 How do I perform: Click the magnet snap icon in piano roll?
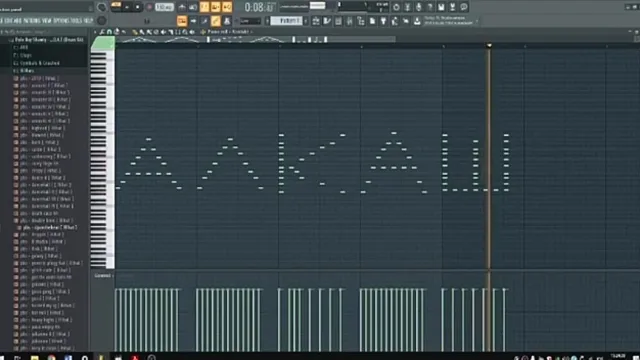pos(109,31)
